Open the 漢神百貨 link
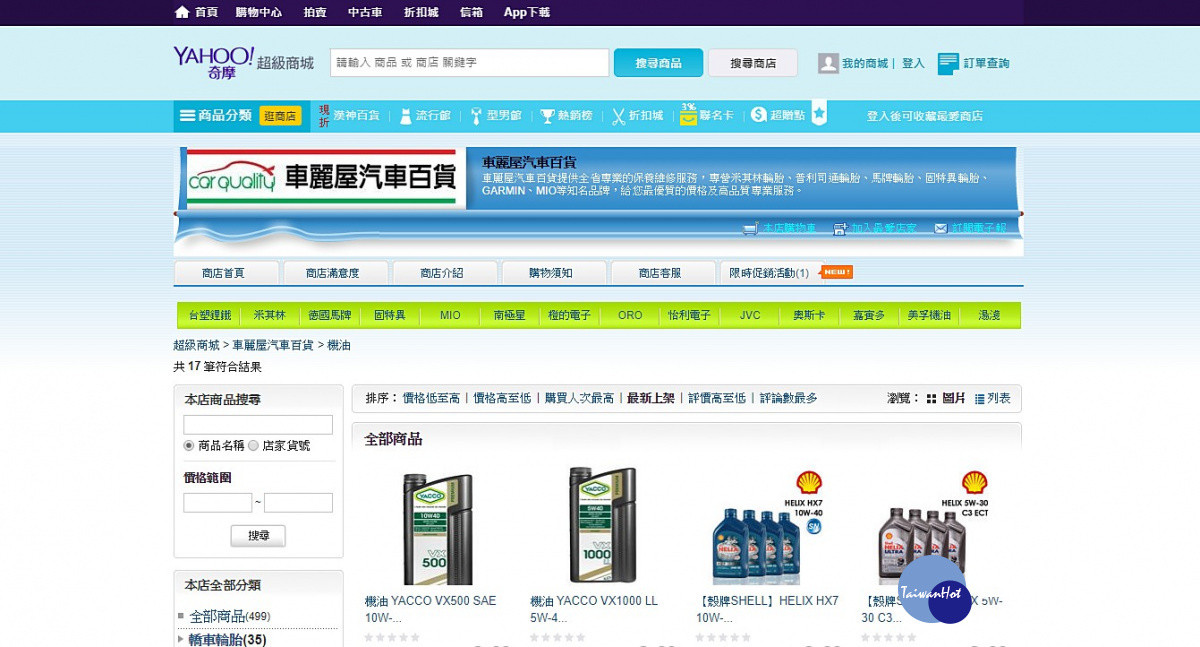 click(356, 116)
